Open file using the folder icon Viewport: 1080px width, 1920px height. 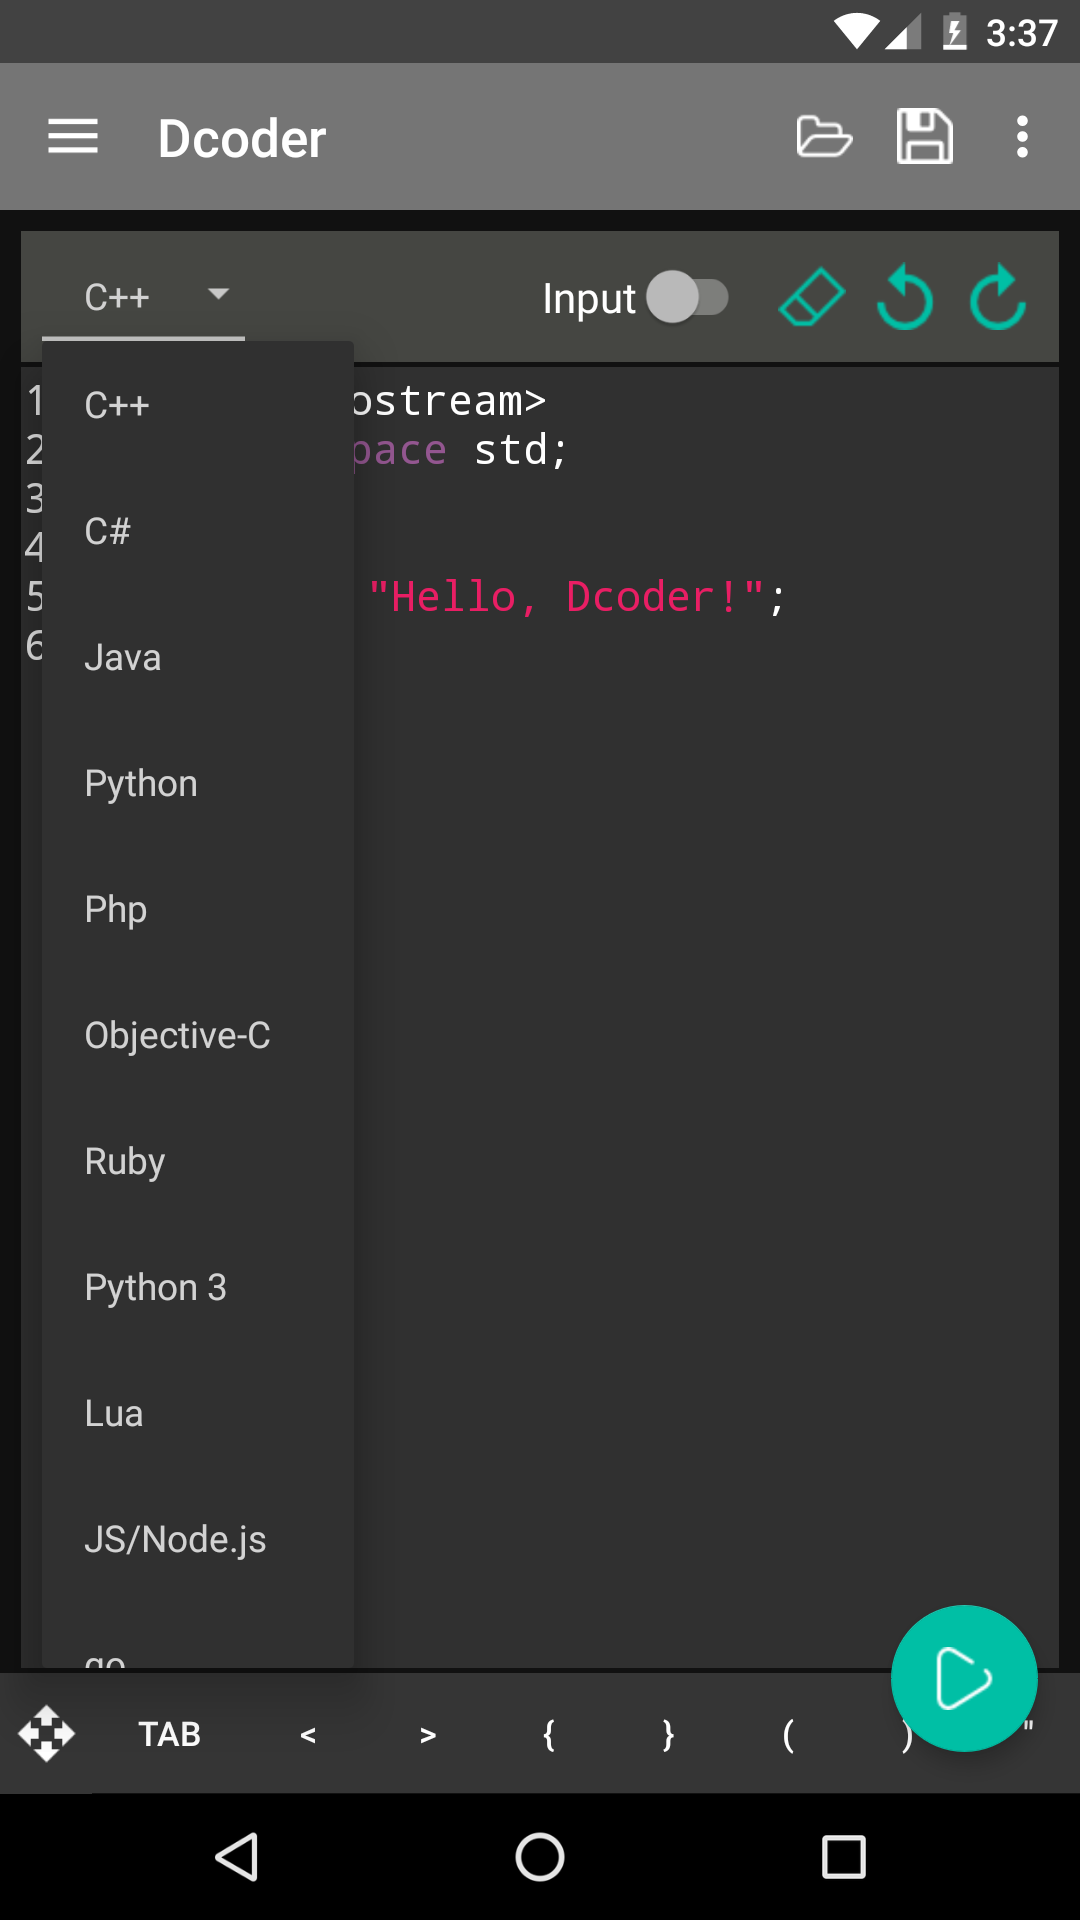[824, 137]
